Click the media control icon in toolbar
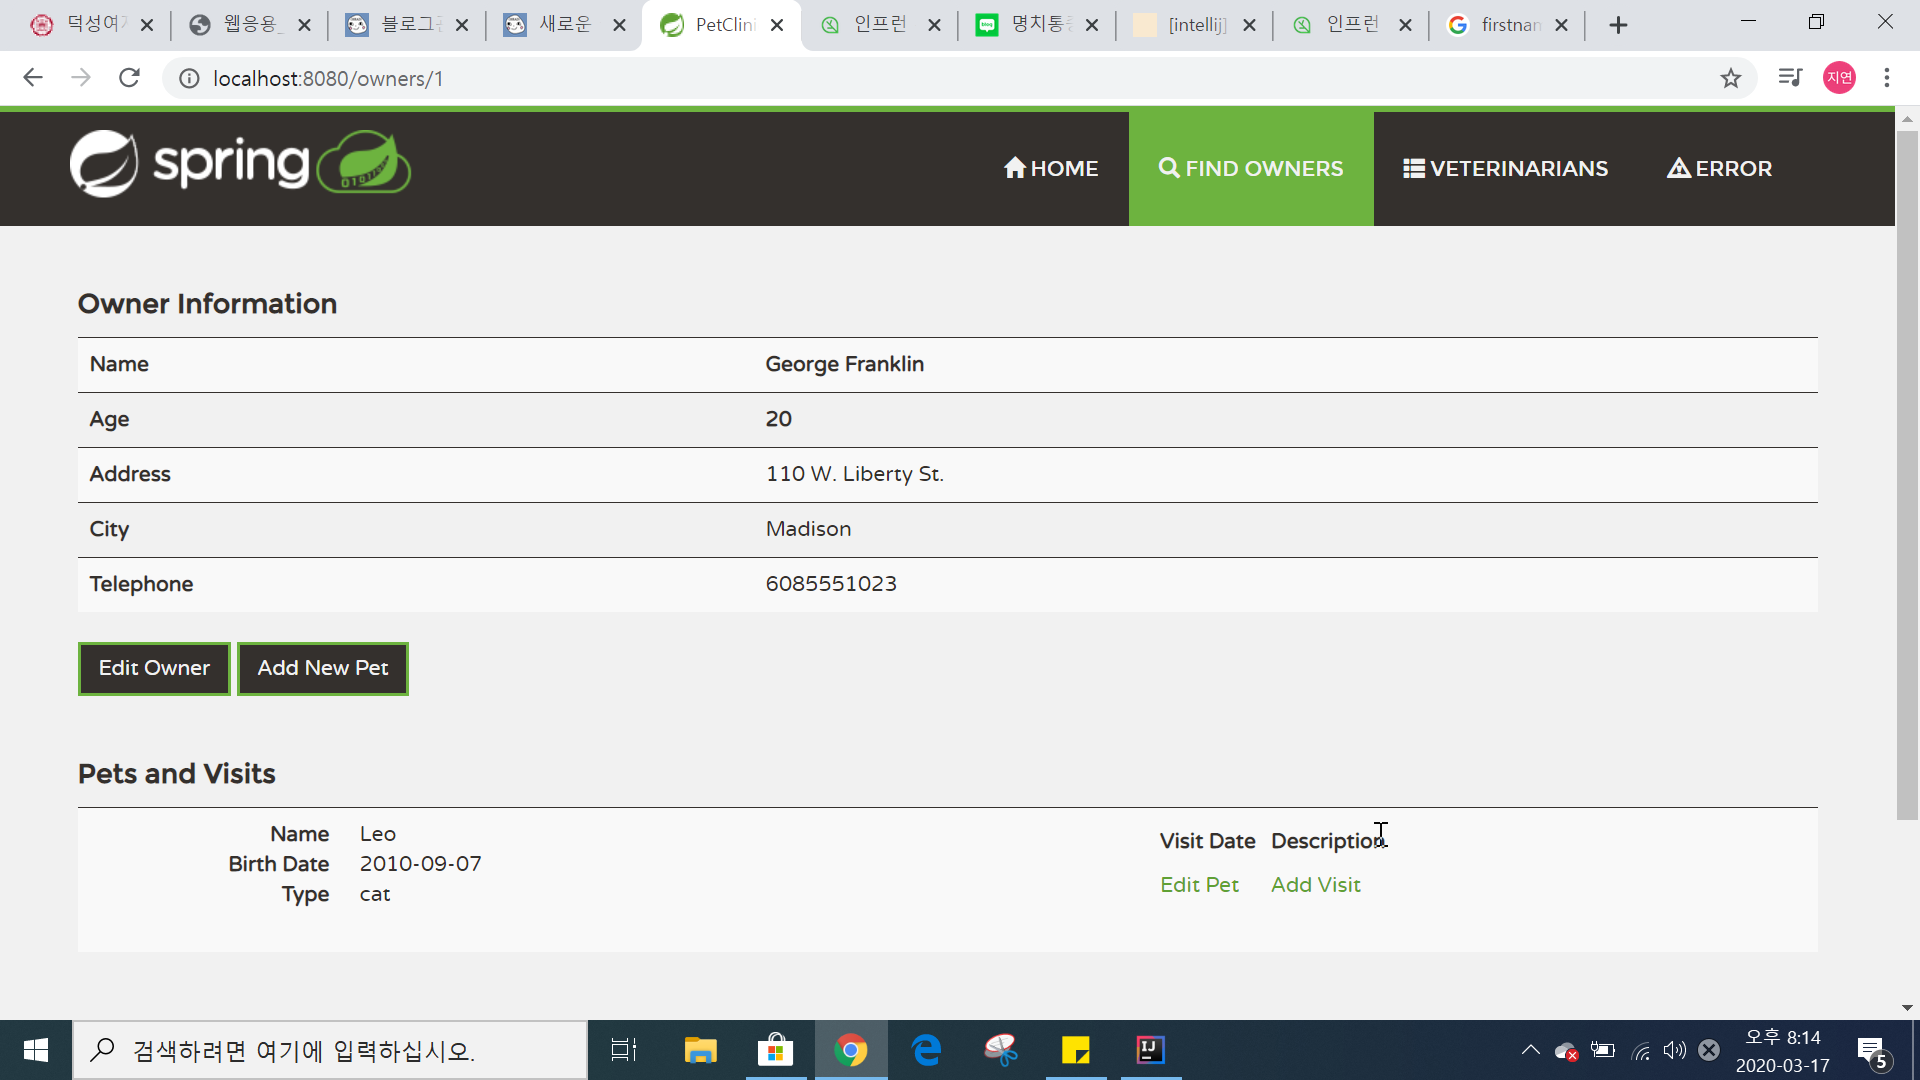The image size is (1920, 1080). click(x=1790, y=78)
